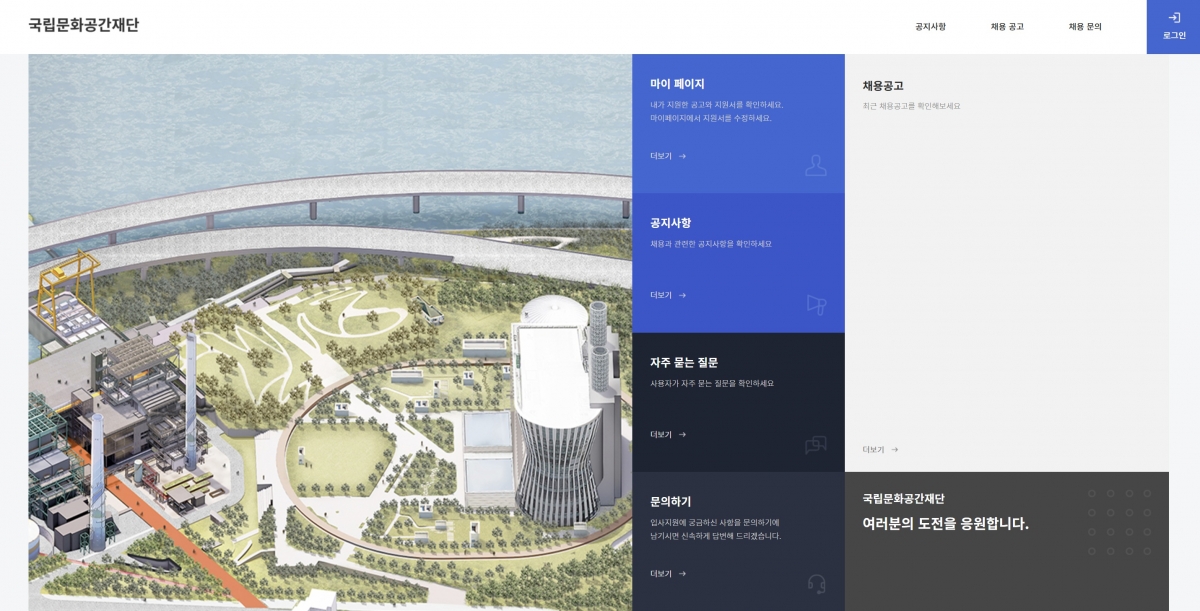This screenshot has height=611, width=1200.
Task: Click the arrow next to 마이 페이지 더보기
Action: point(682,156)
